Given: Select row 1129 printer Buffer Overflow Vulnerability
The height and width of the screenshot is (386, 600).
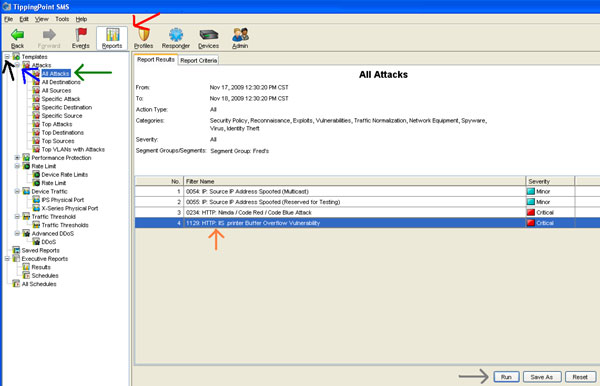Looking at the screenshot, I should click(367, 223).
